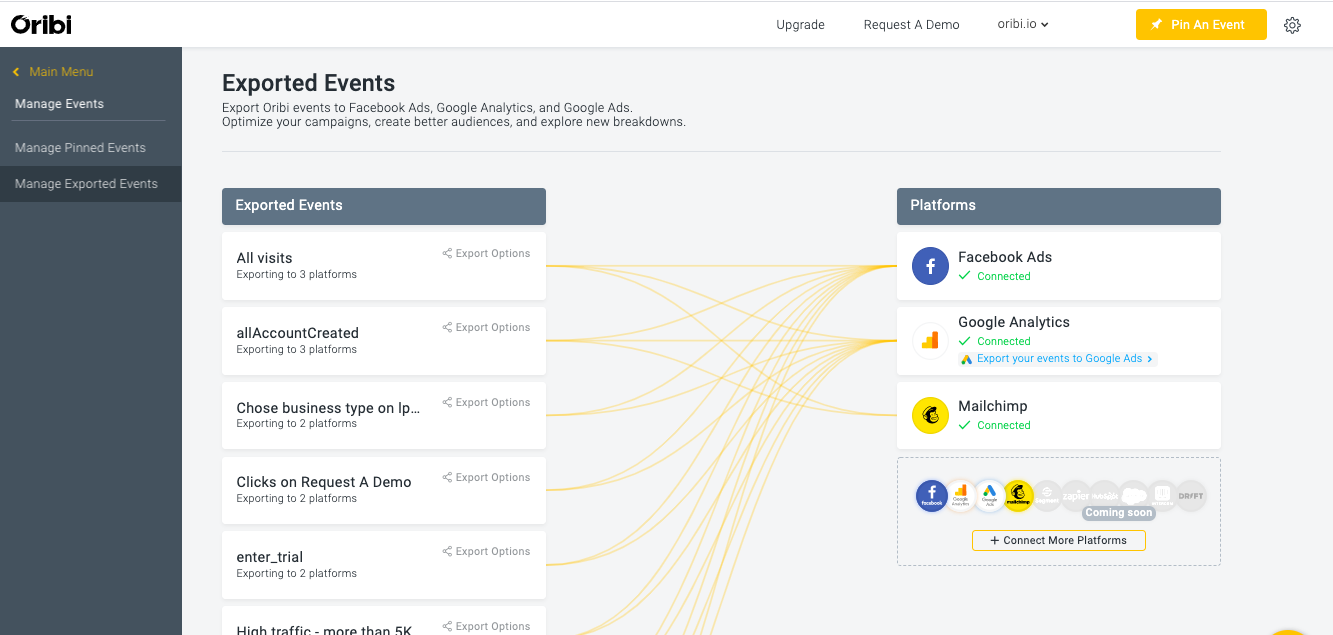Viewport: 1333px width, 635px height.
Task: Click the Facebook Ads logo in Platforms list
Action: click(930, 266)
